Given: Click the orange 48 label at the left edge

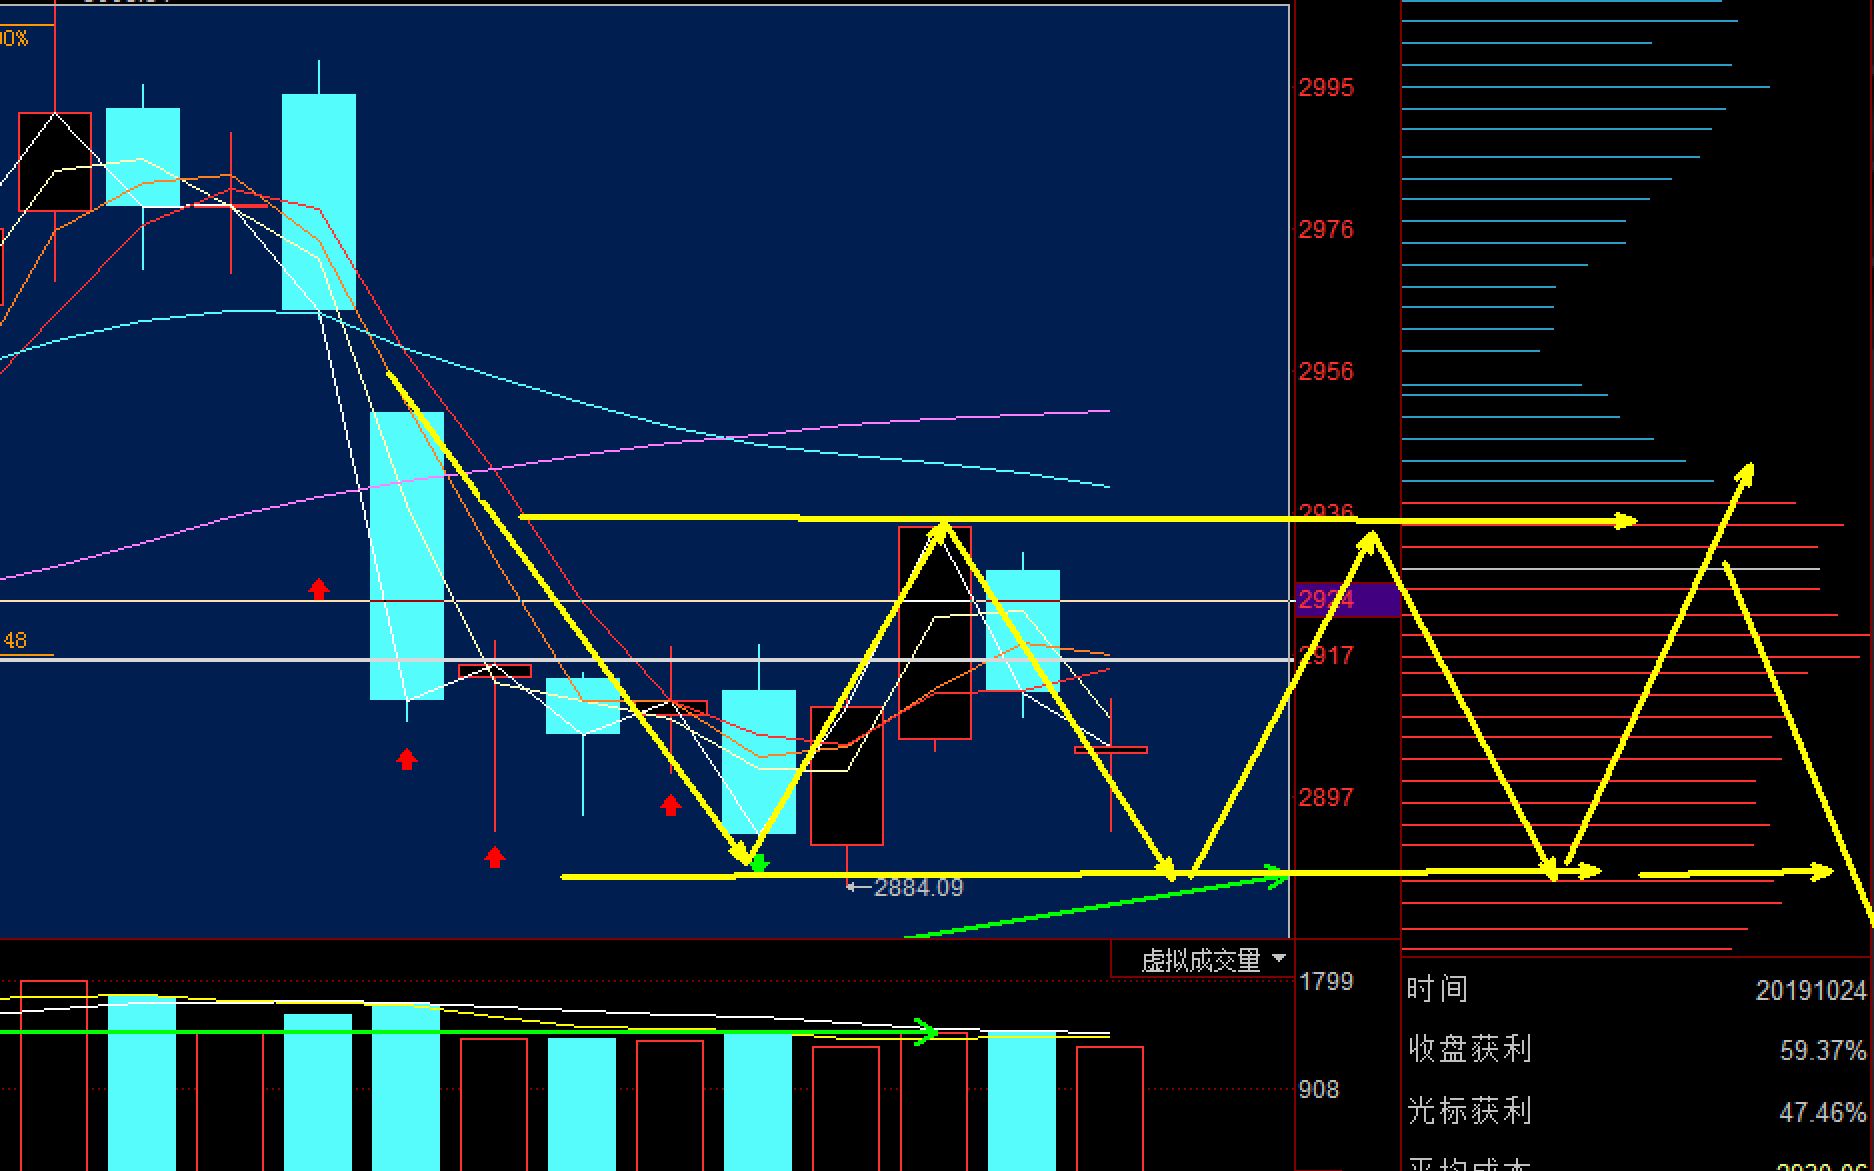Looking at the screenshot, I should (15, 641).
